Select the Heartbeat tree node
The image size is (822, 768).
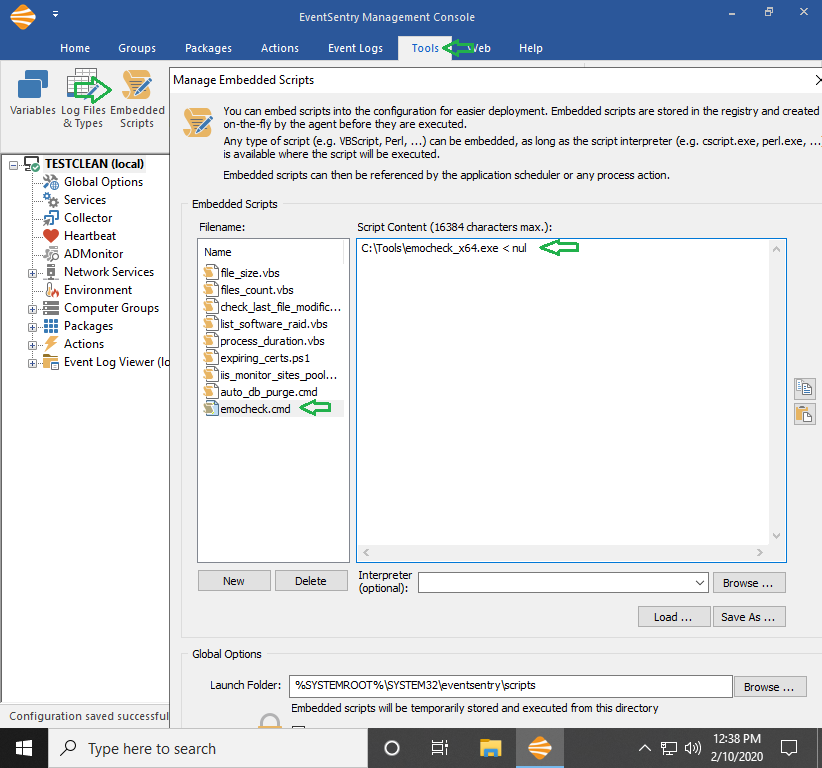[x=90, y=236]
